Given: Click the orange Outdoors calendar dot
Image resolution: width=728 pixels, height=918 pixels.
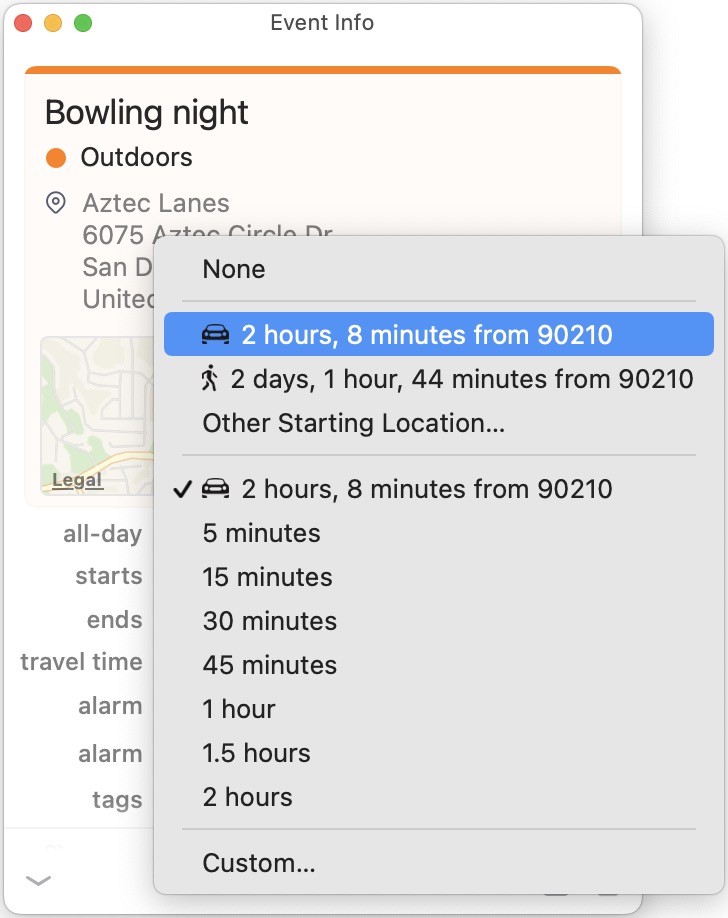Looking at the screenshot, I should [56, 157].
